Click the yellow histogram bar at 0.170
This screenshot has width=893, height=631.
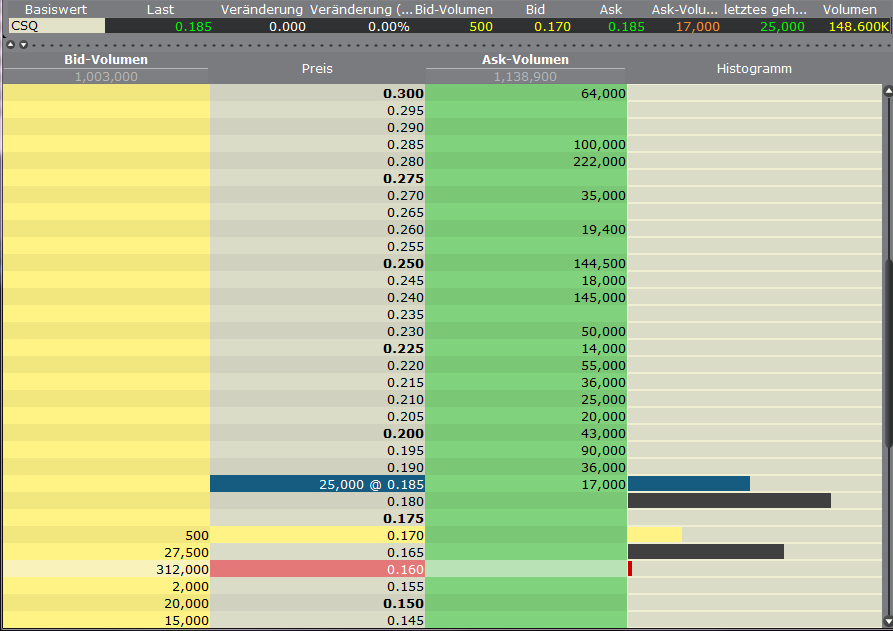pos(655,535)
